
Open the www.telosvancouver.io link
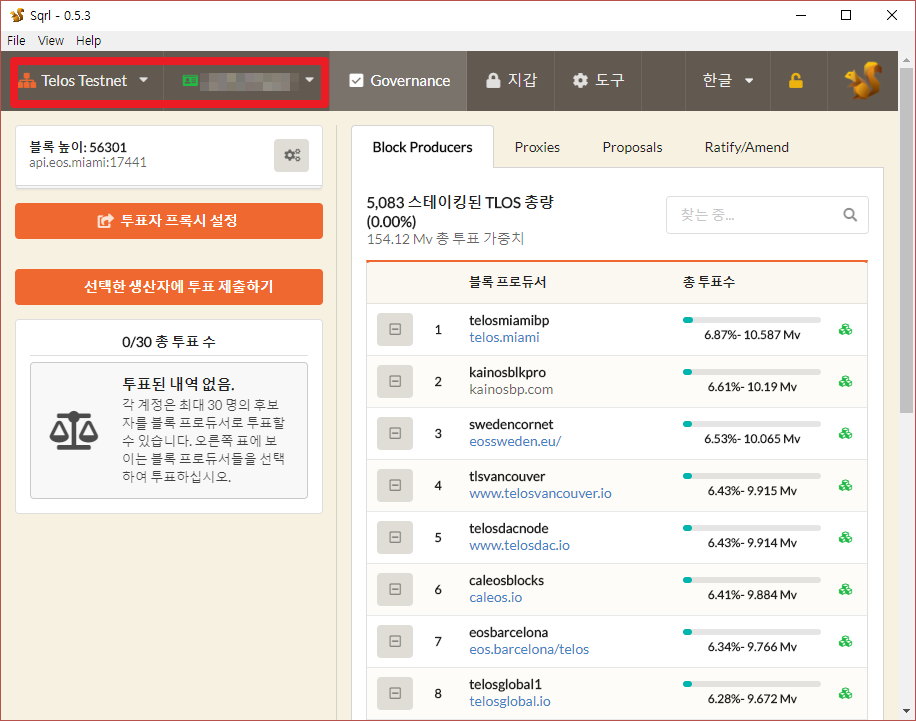[x=540, y=494]
